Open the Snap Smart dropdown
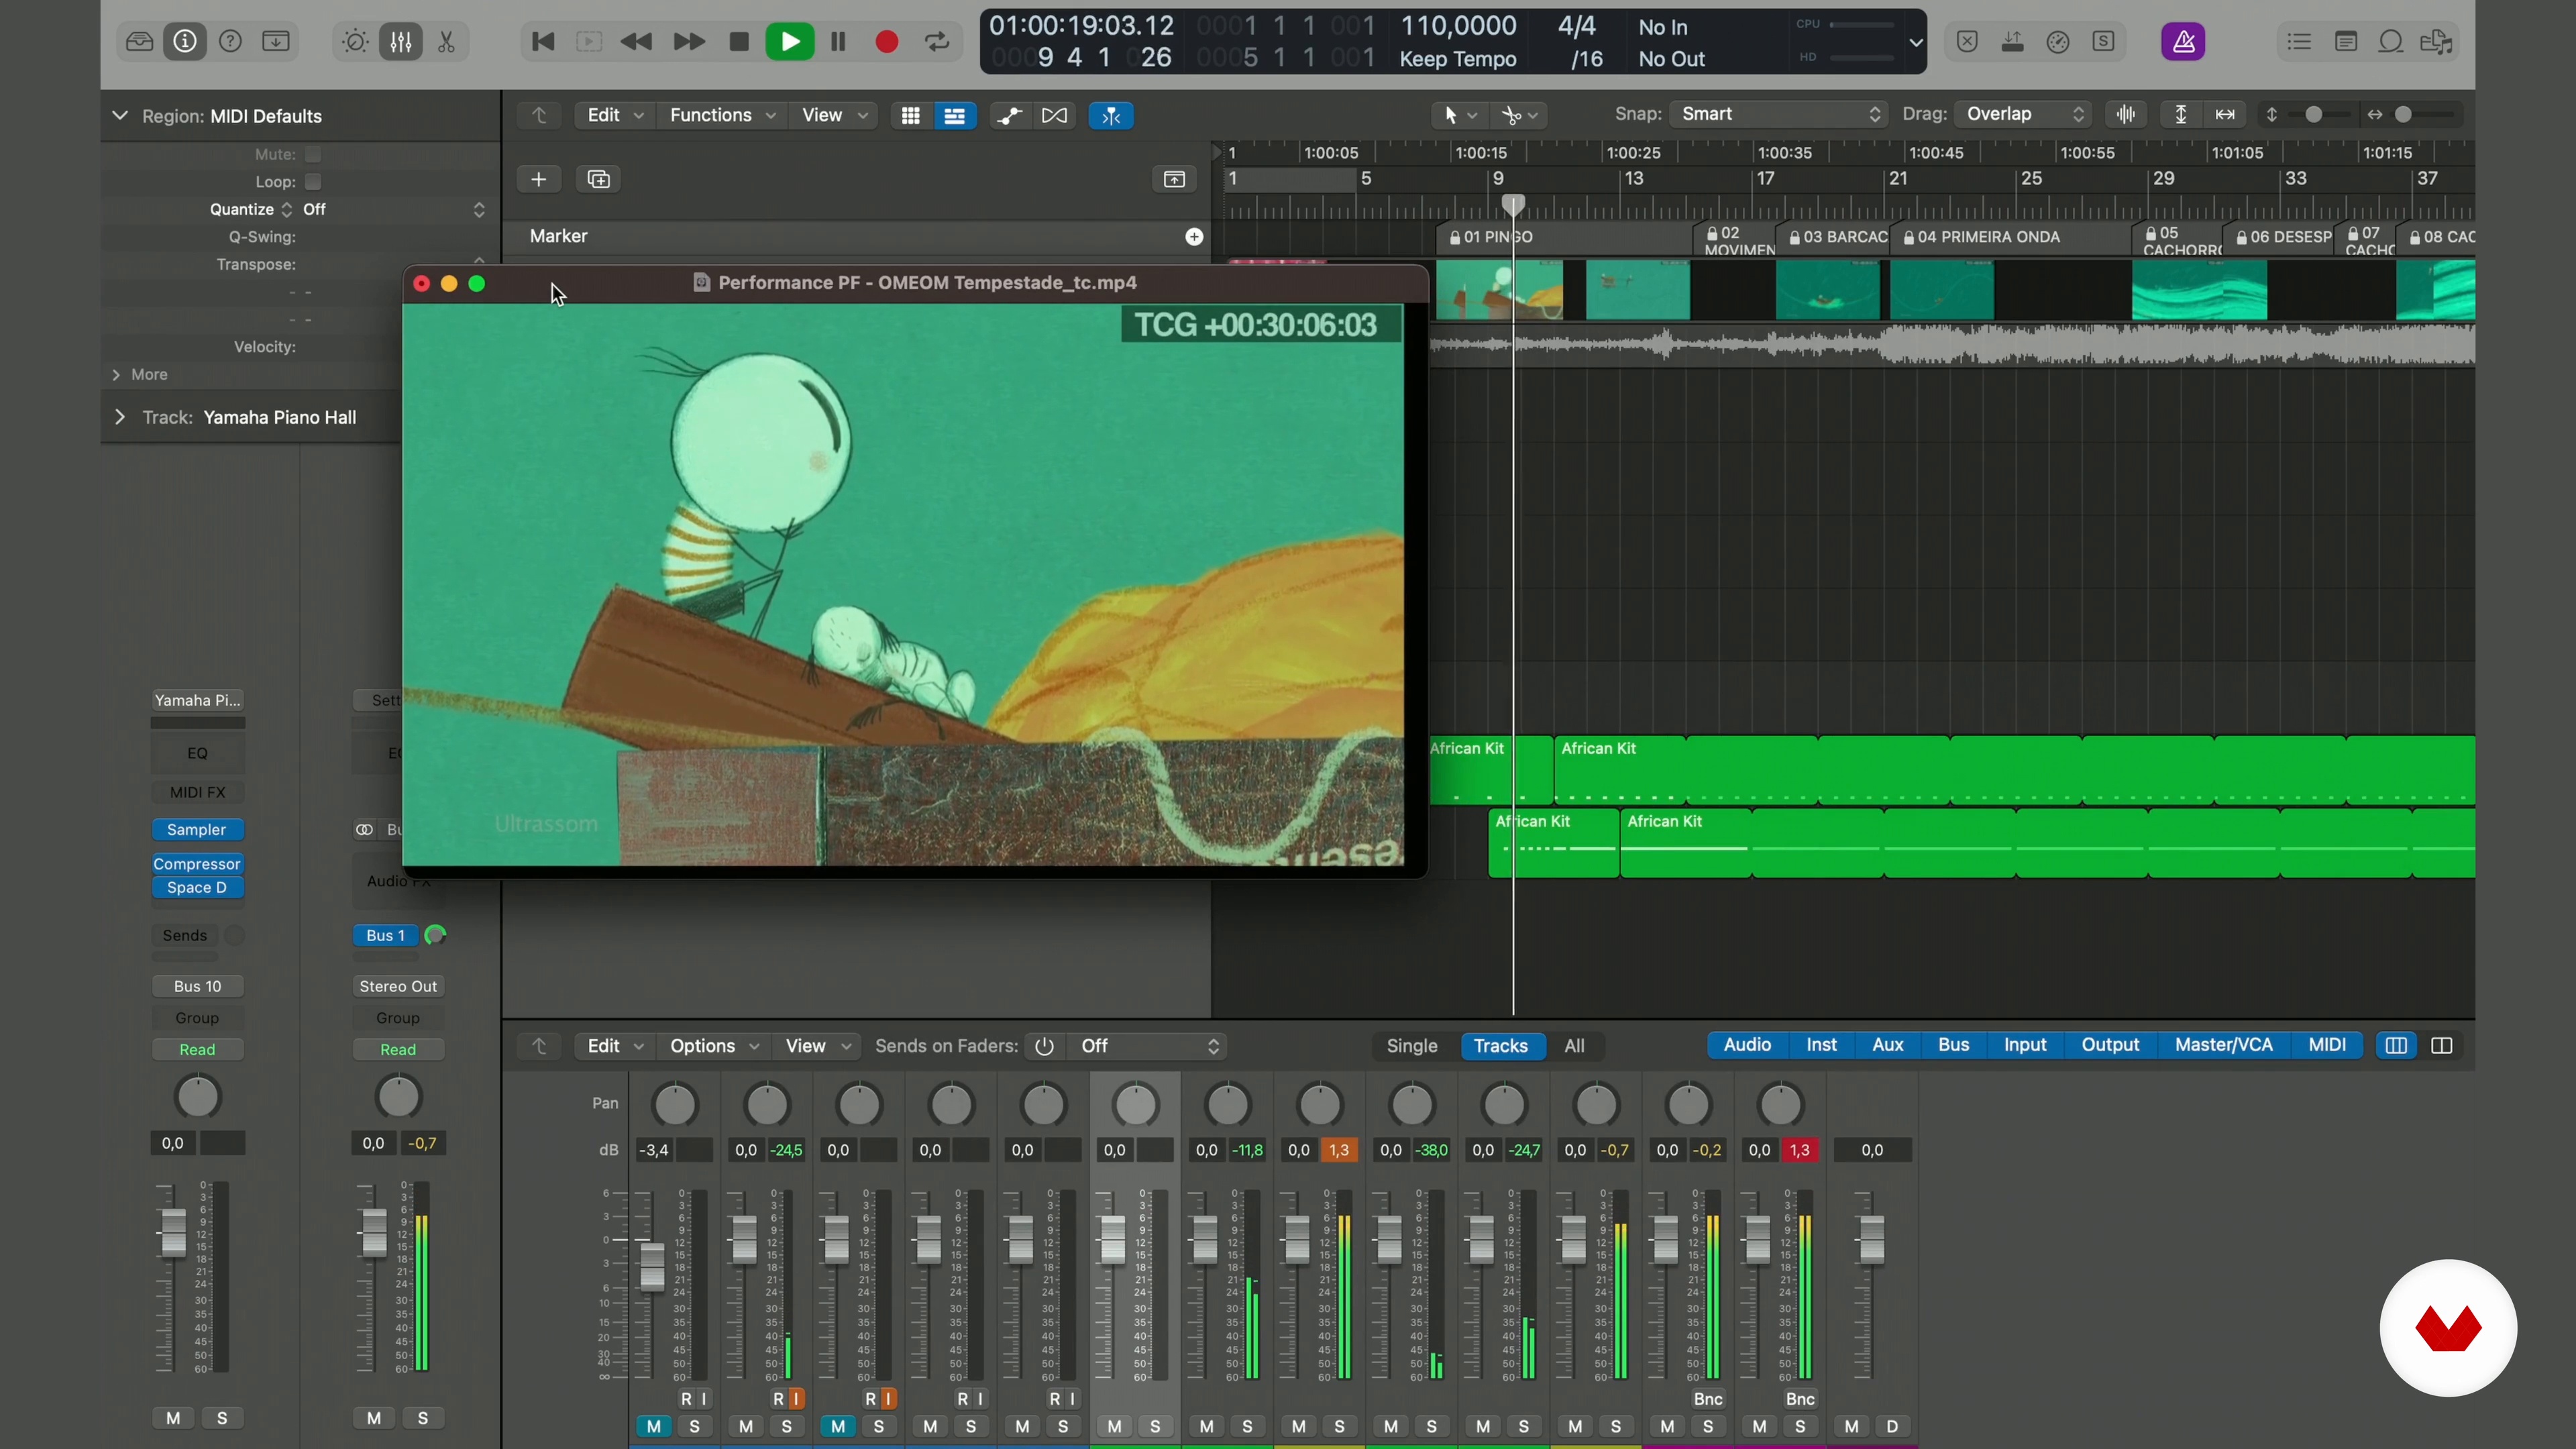Image resolution: width=2576 pixels, height=1449 pixels. coord(1779,114)
